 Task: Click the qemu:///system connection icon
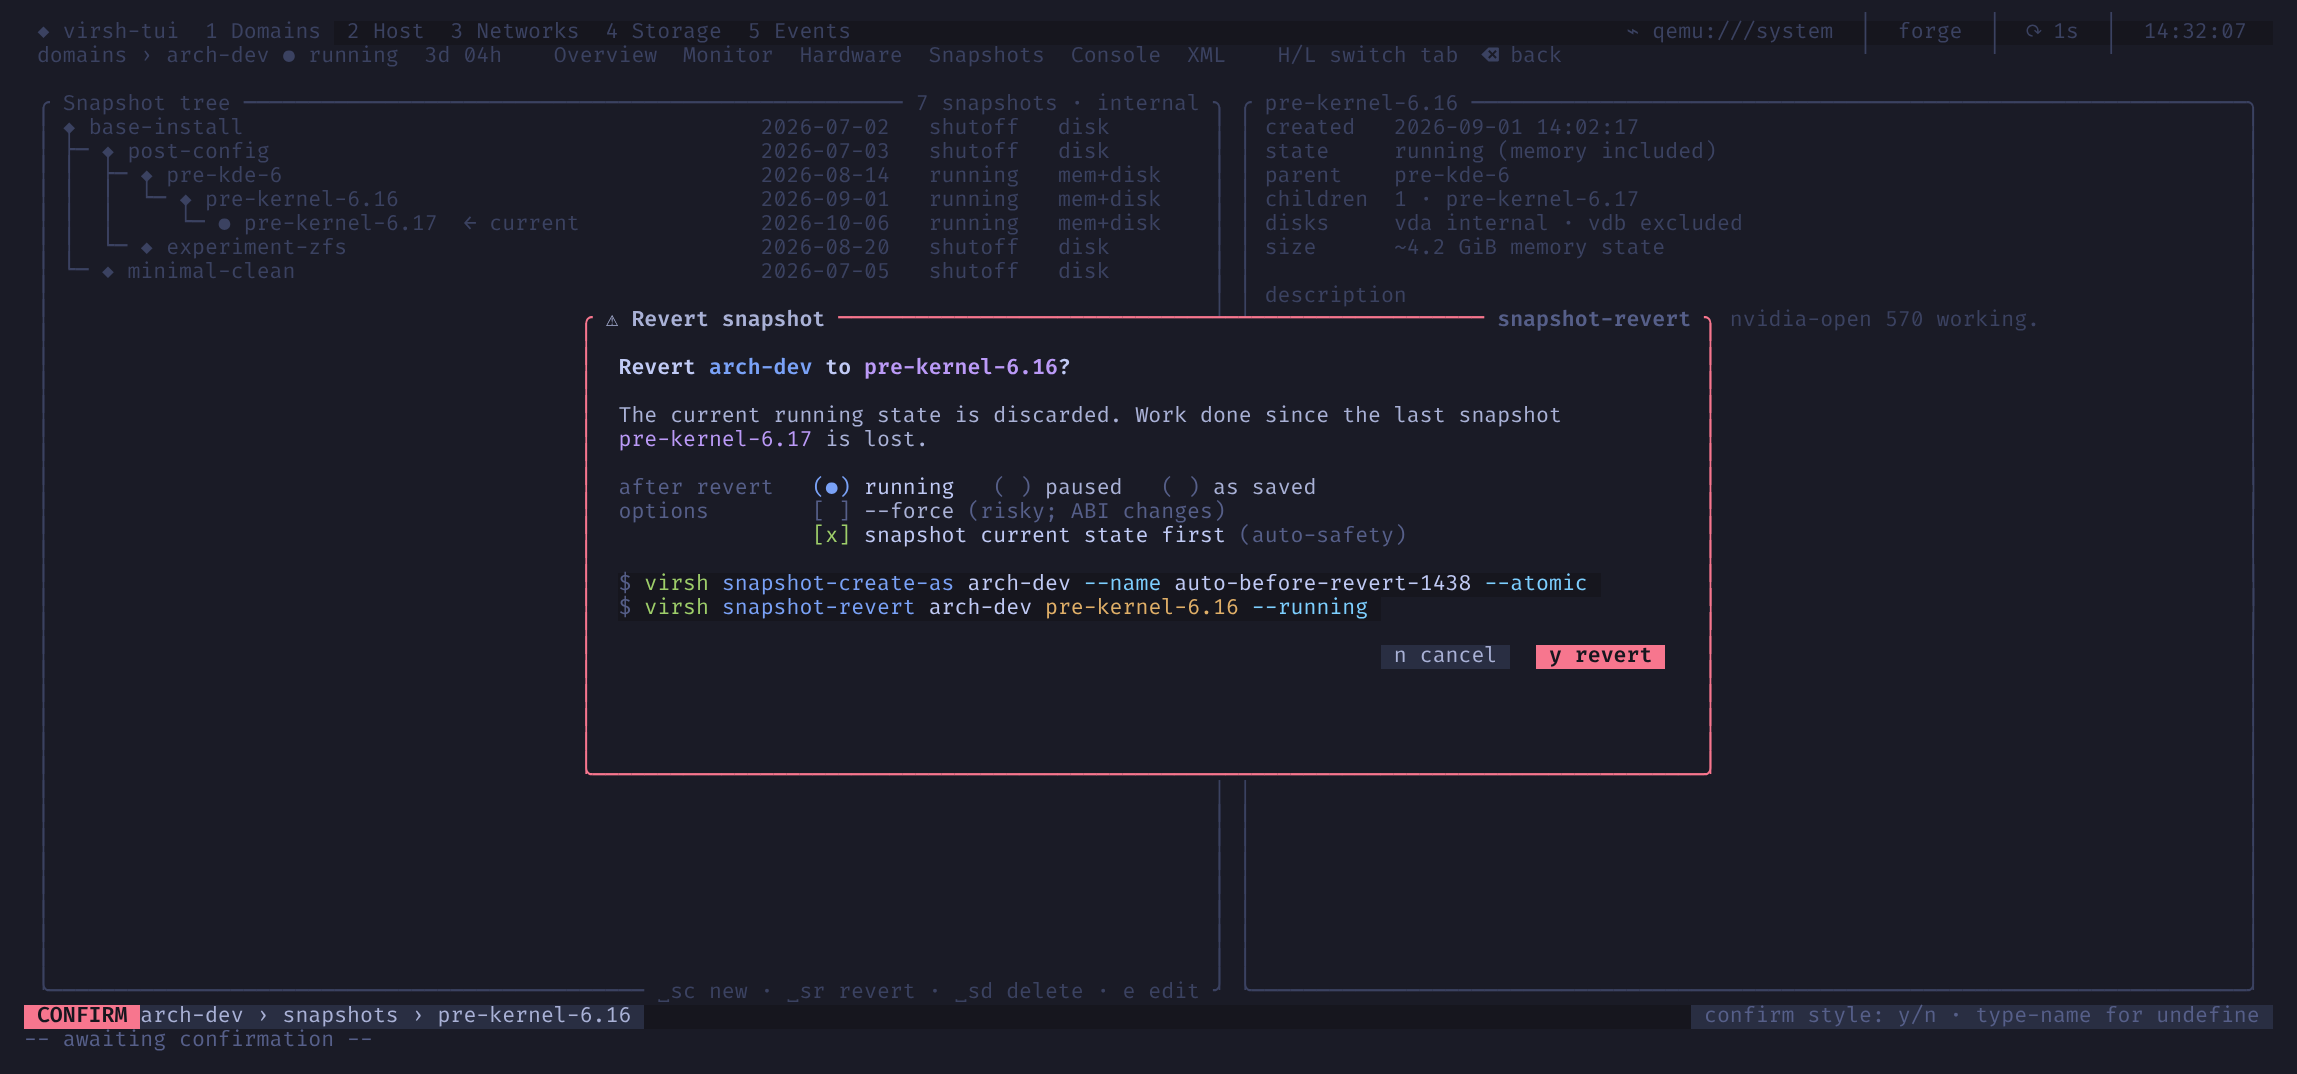(x=1632, y=31)
